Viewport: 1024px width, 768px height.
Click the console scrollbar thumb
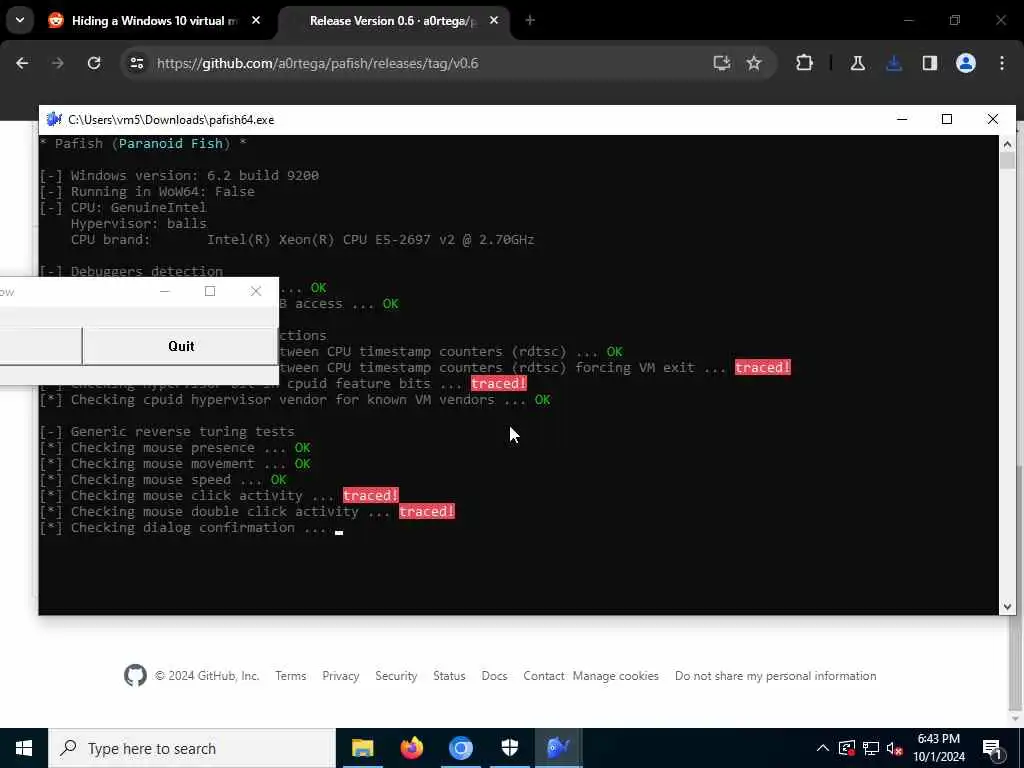point(1007,161)
